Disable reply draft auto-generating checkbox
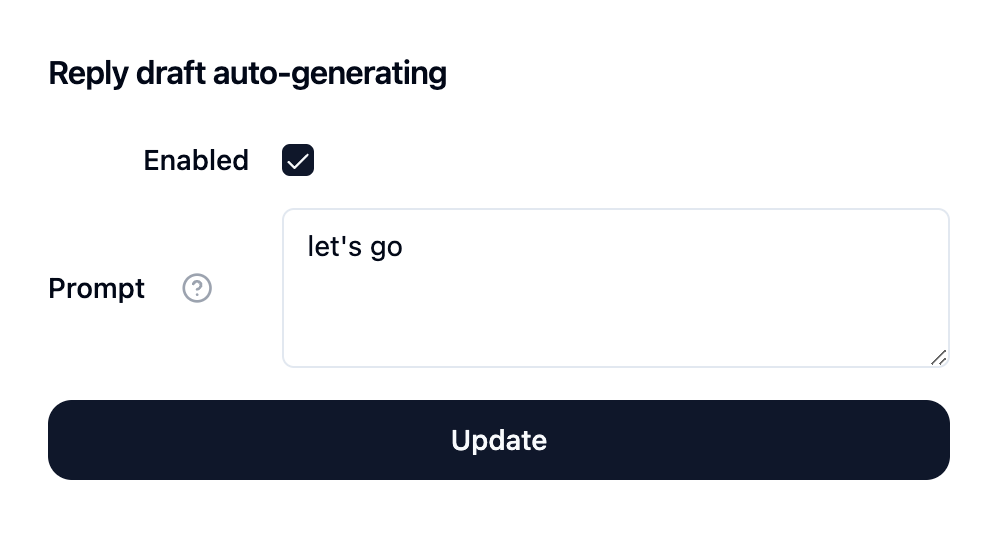998x542 pixels. 298,160
